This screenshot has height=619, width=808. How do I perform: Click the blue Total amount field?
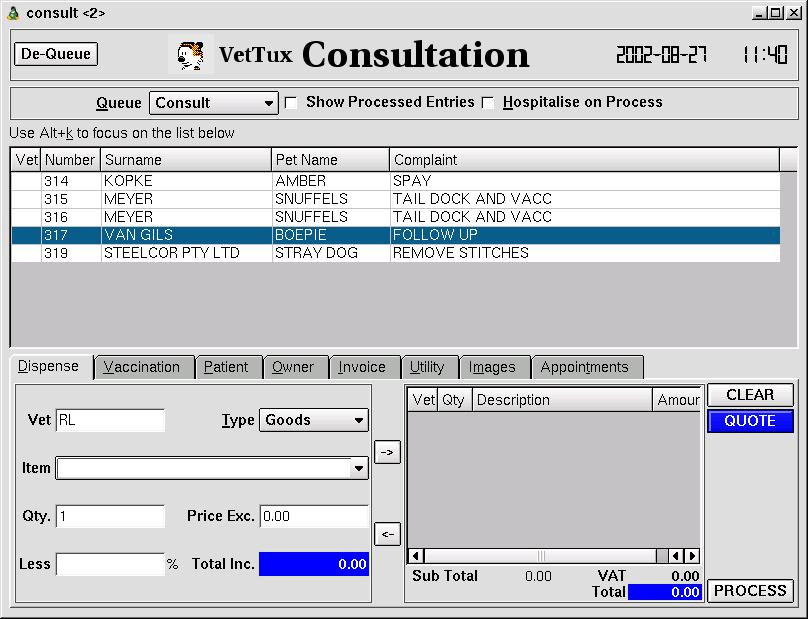pyautogui.click(x=664, y=592)
